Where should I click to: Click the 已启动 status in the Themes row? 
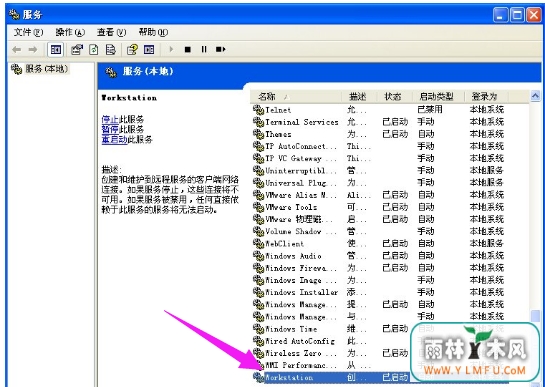click(395, 134)
